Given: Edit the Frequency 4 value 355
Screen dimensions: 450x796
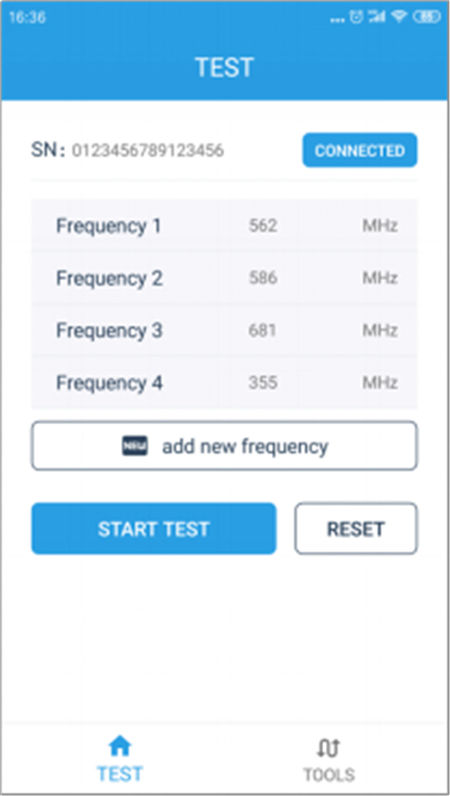Looking at the screenshot, I should coord(263,383).
